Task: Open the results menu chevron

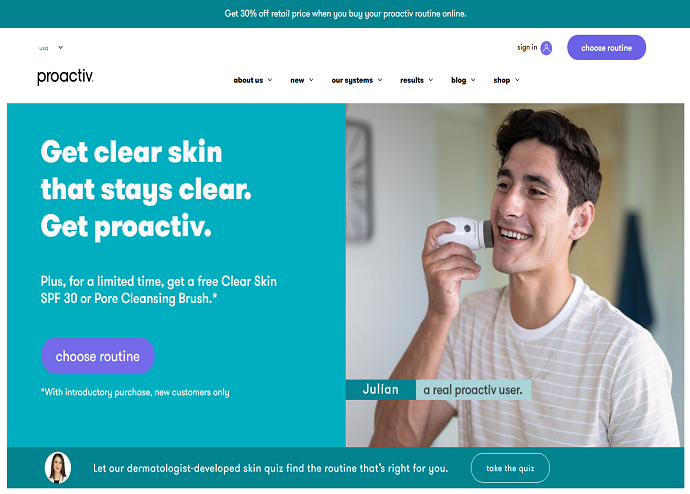Action: click(x=431, y=80)
